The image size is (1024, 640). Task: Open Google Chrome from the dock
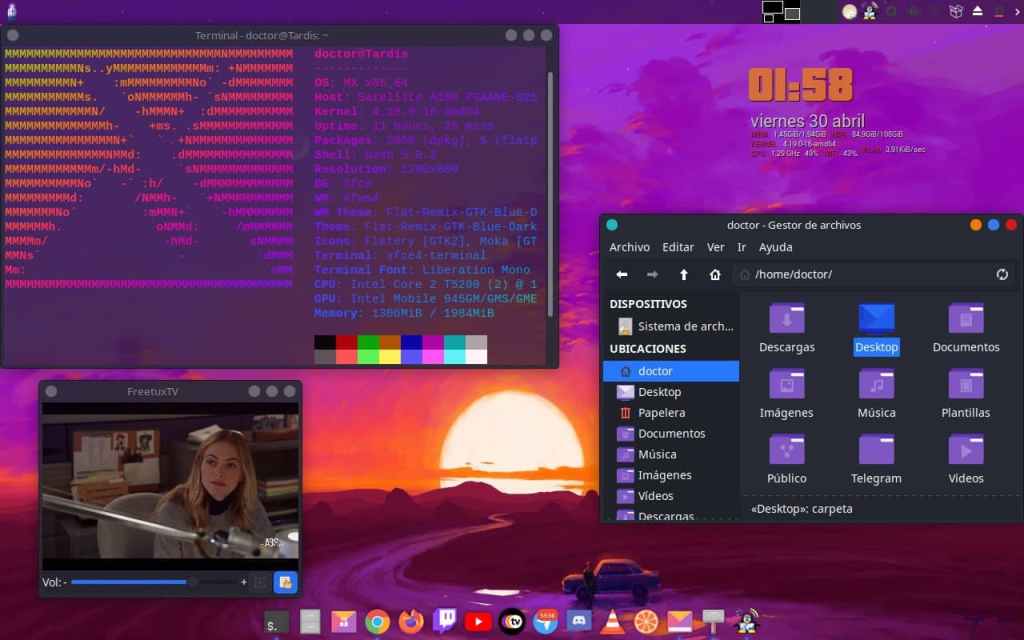pos(377,623)
